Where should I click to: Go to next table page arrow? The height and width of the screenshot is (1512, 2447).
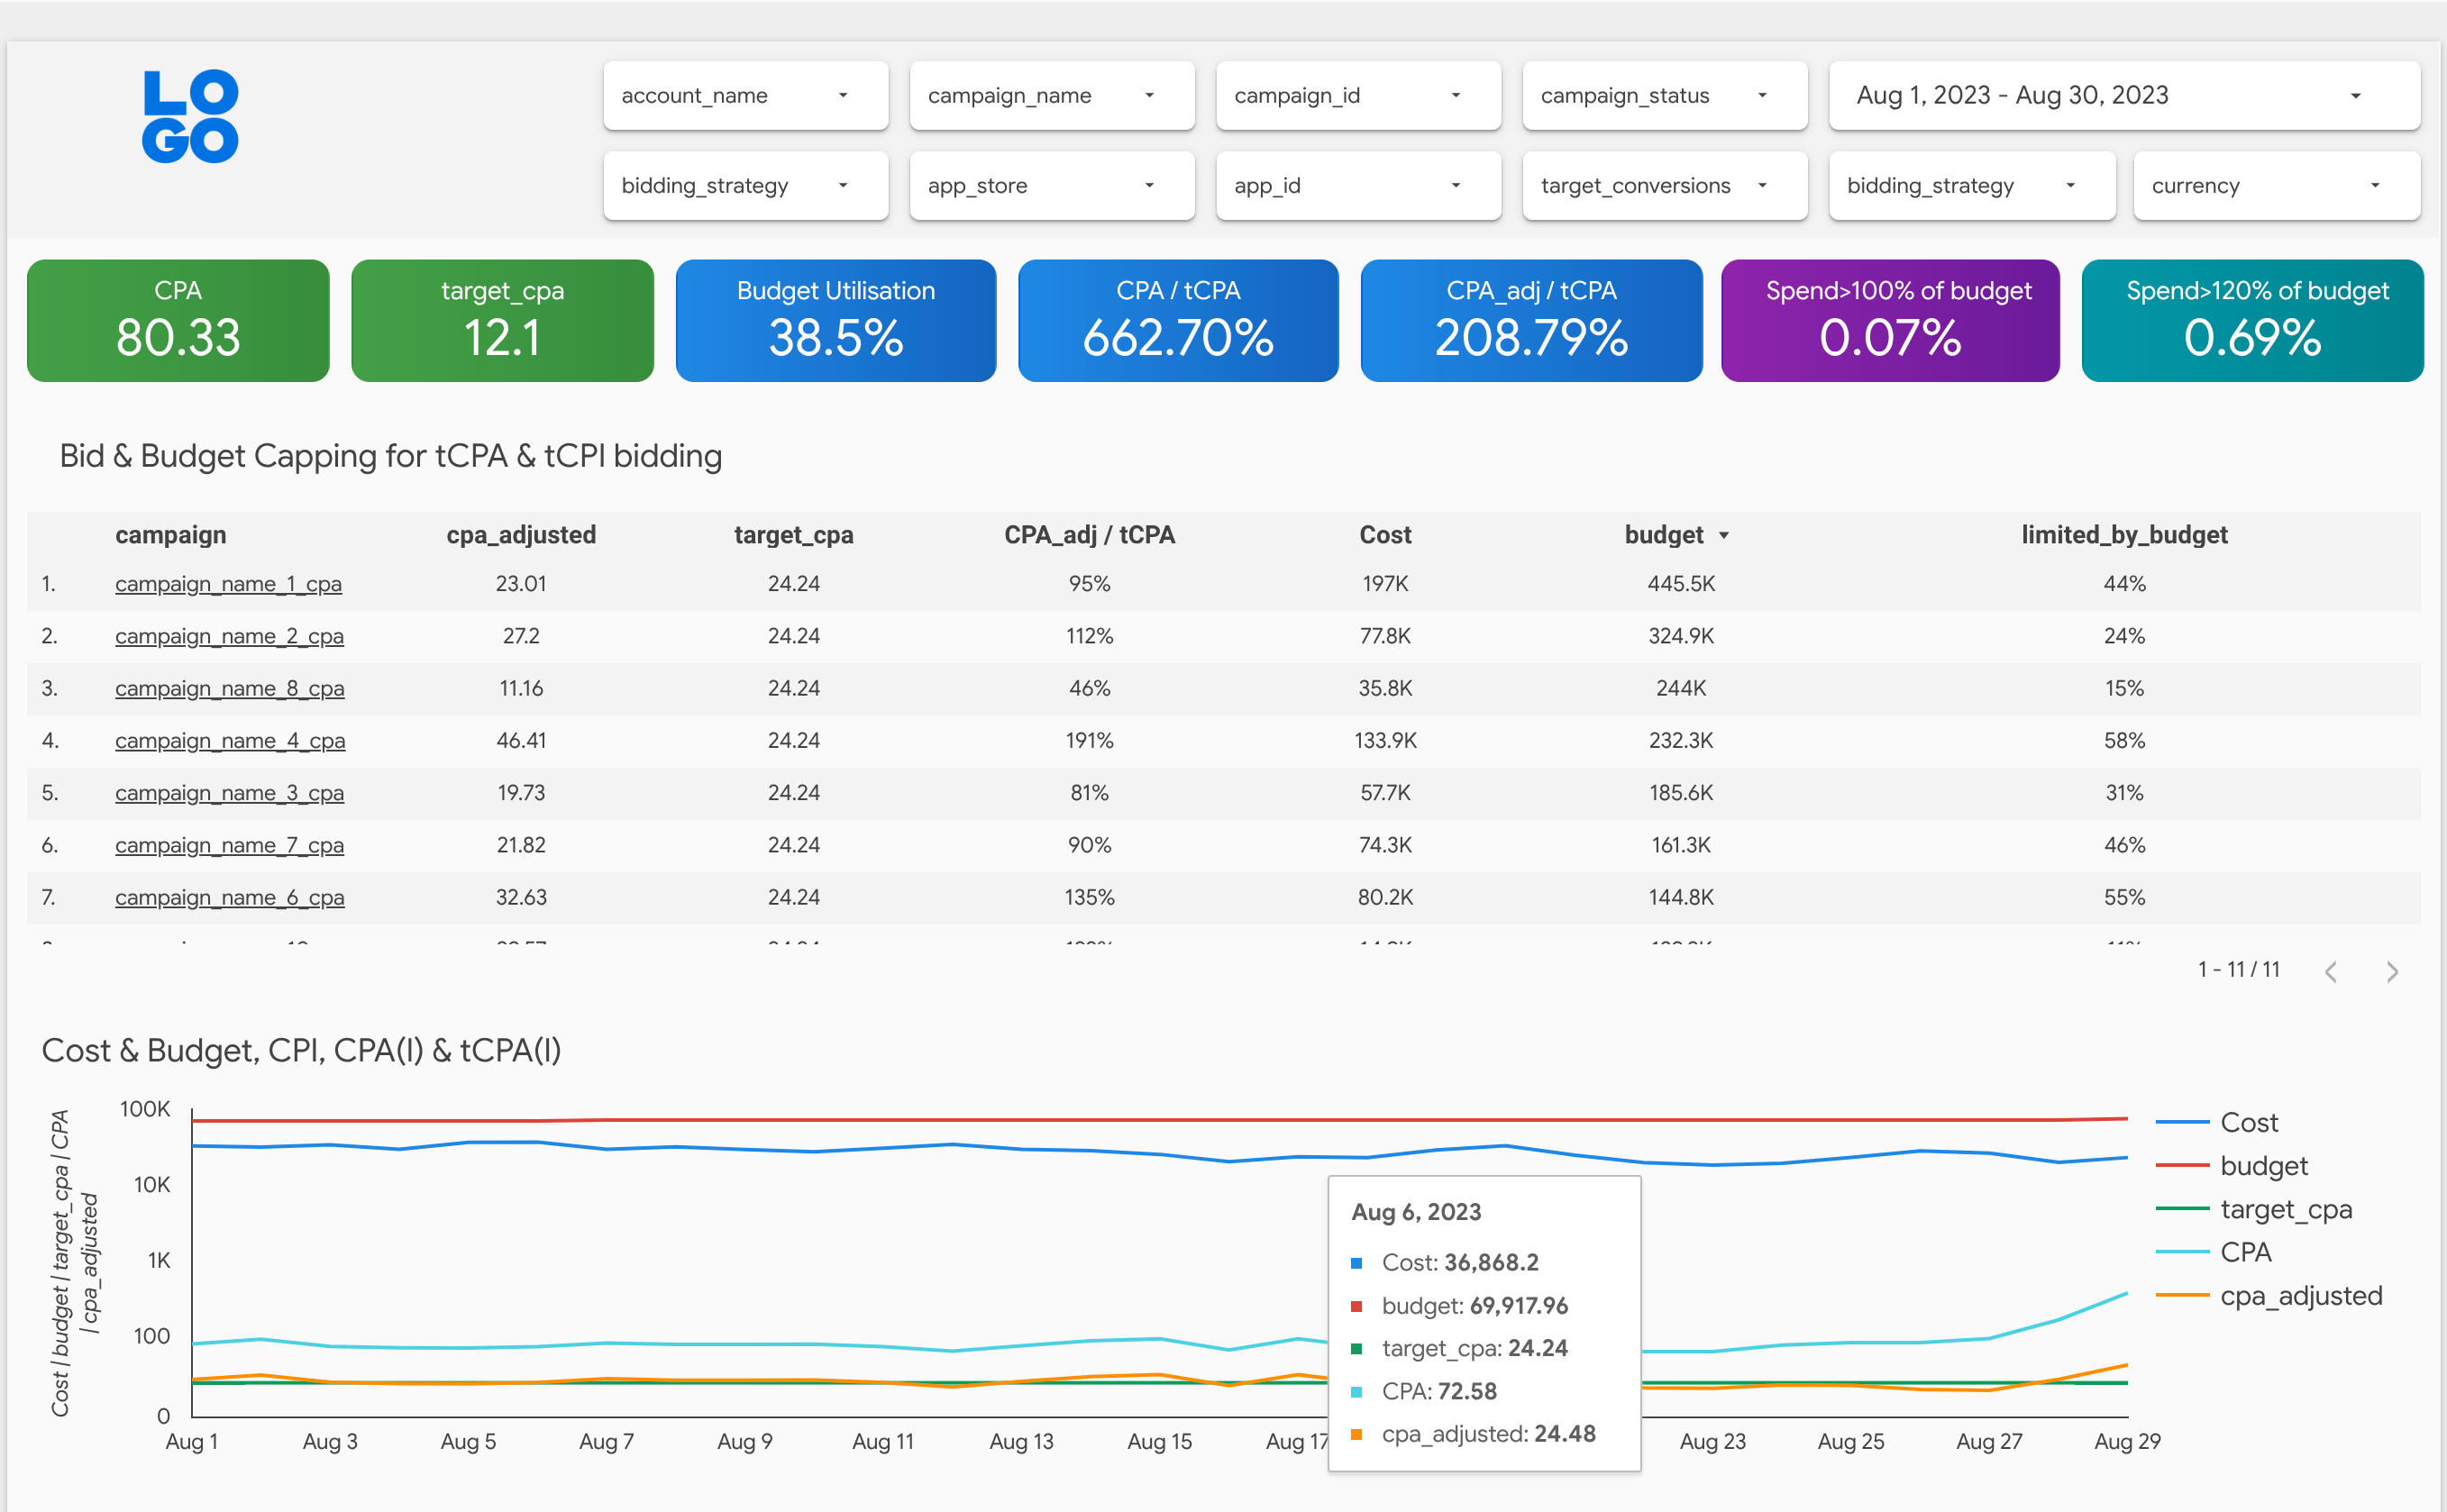click(x=2391, y=972)
